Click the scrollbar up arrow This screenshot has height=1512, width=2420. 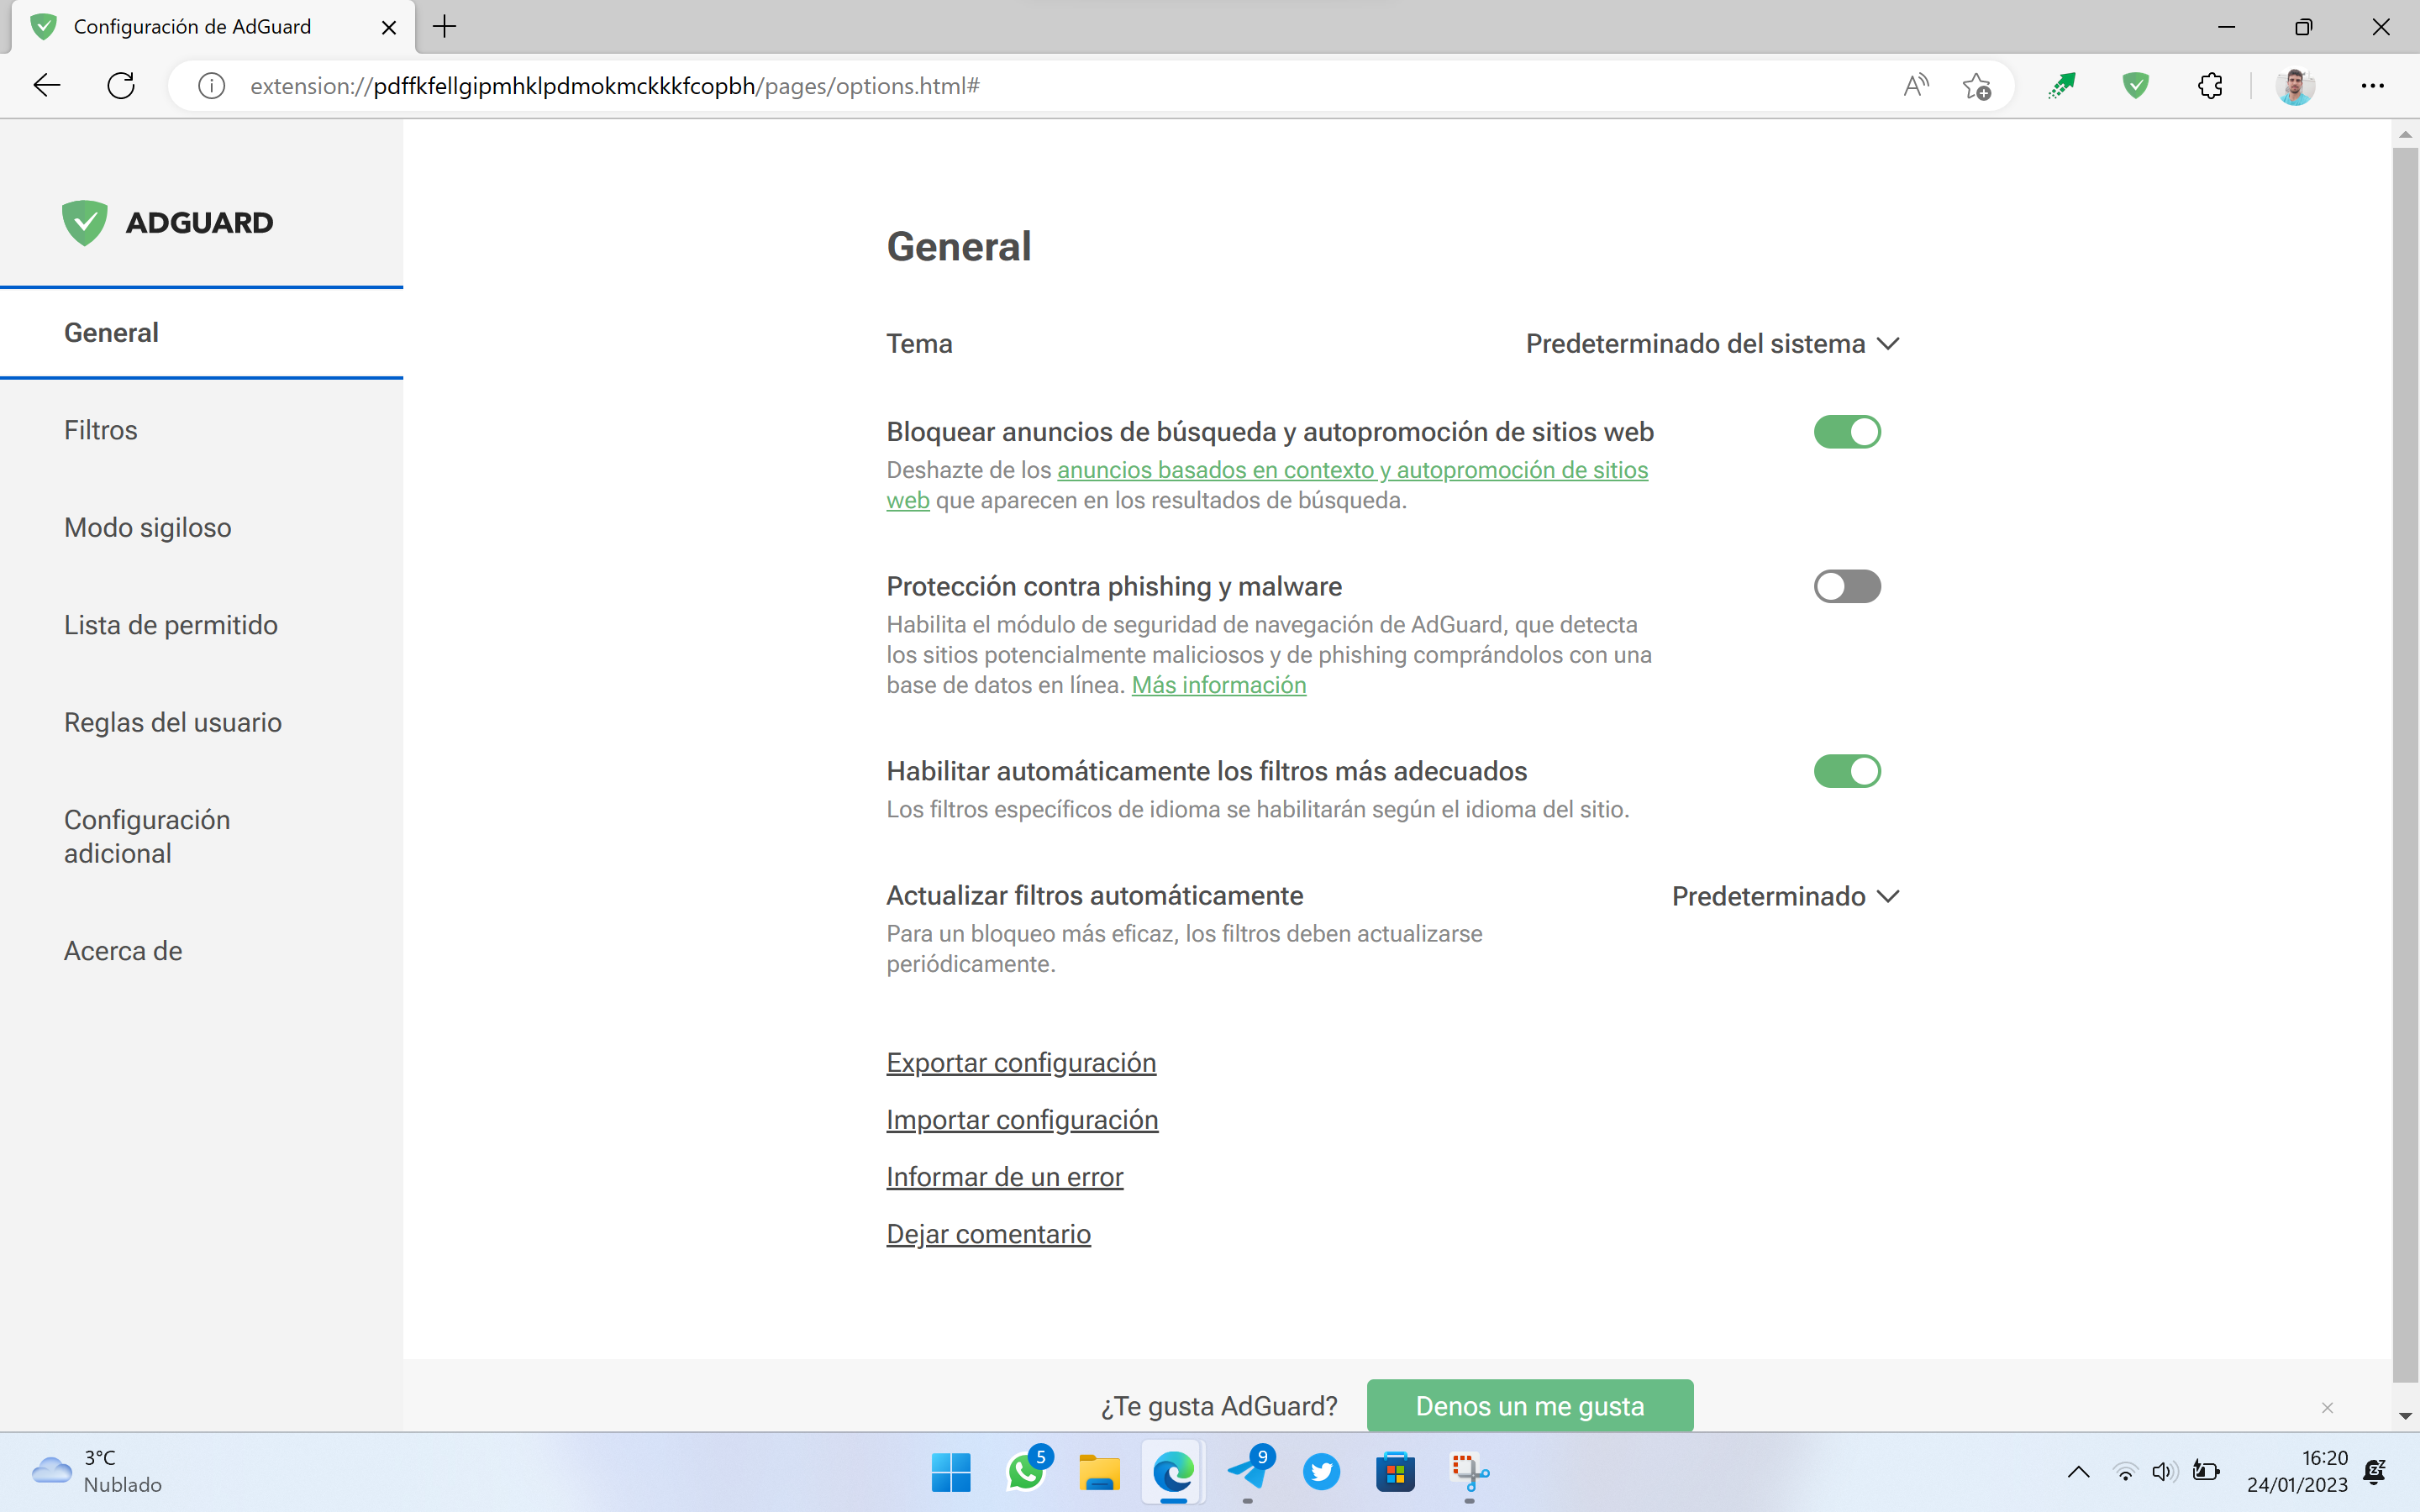click(x=2405, y=134)
